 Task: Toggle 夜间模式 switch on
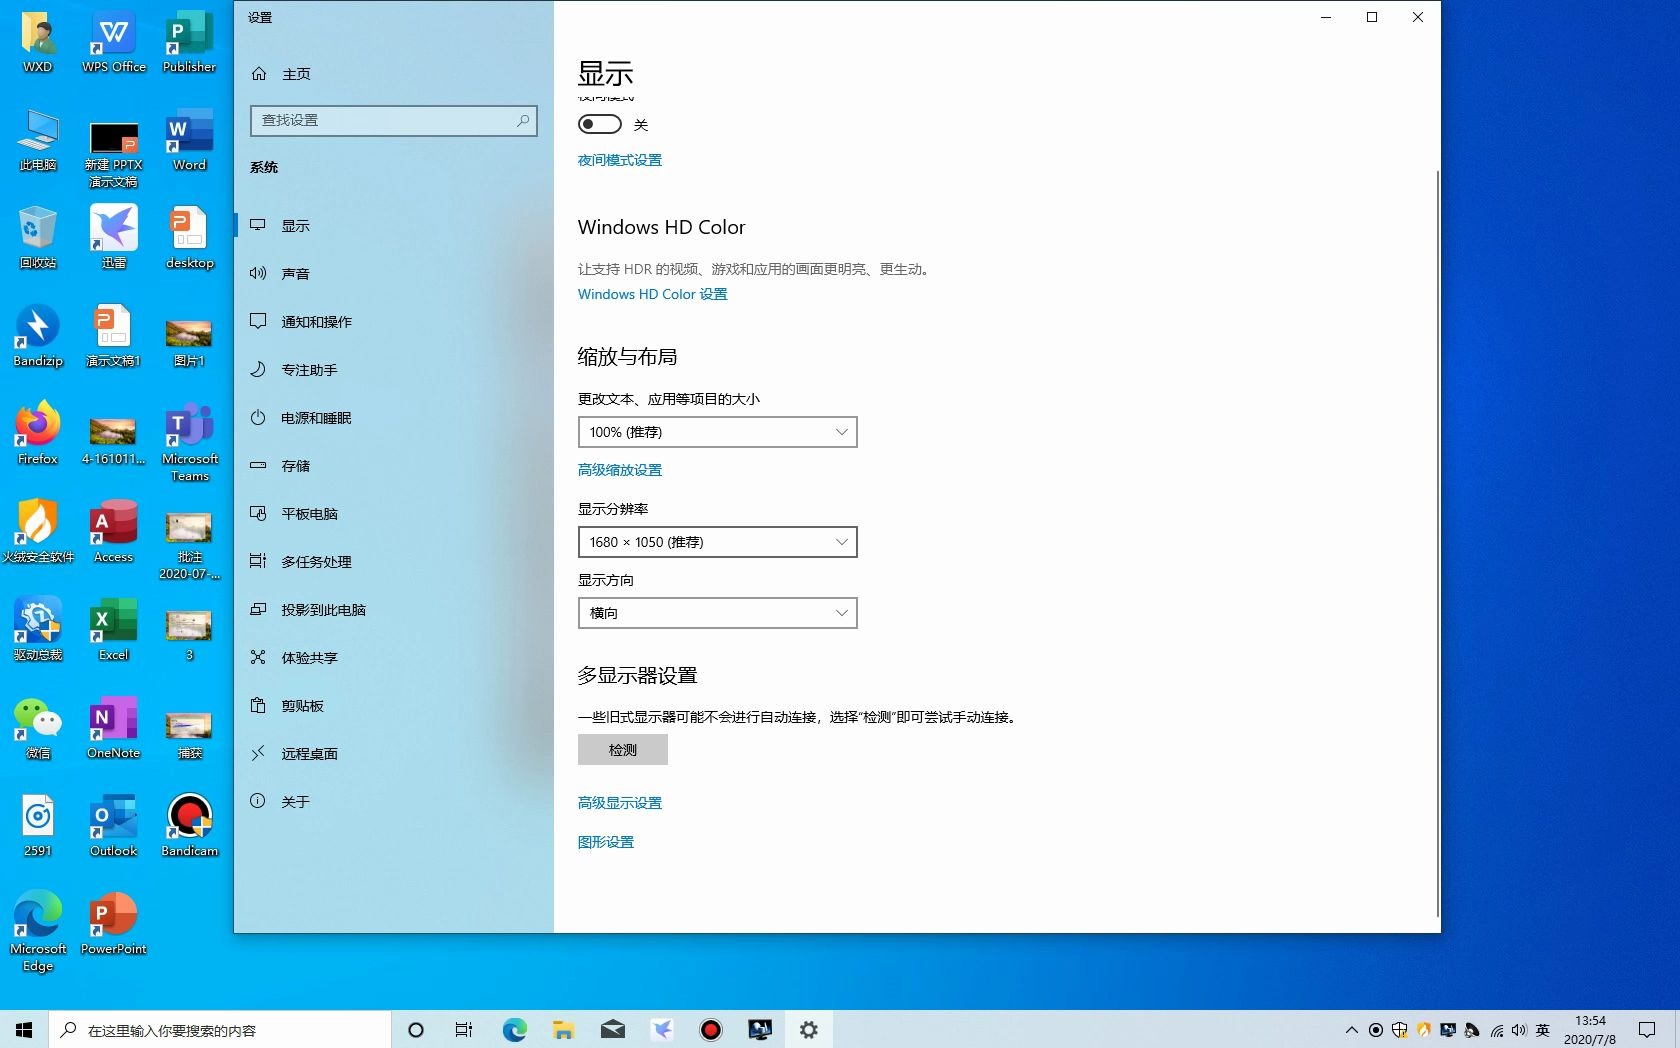coord(599,124)
